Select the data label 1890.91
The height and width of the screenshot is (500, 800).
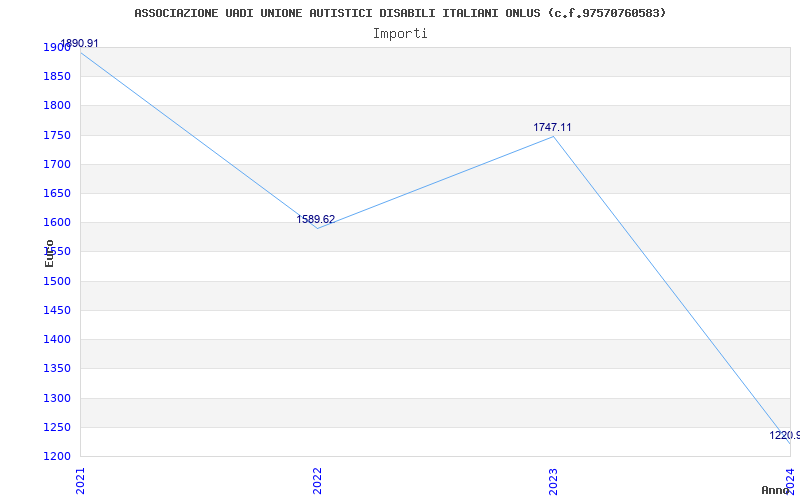[80, 43]
